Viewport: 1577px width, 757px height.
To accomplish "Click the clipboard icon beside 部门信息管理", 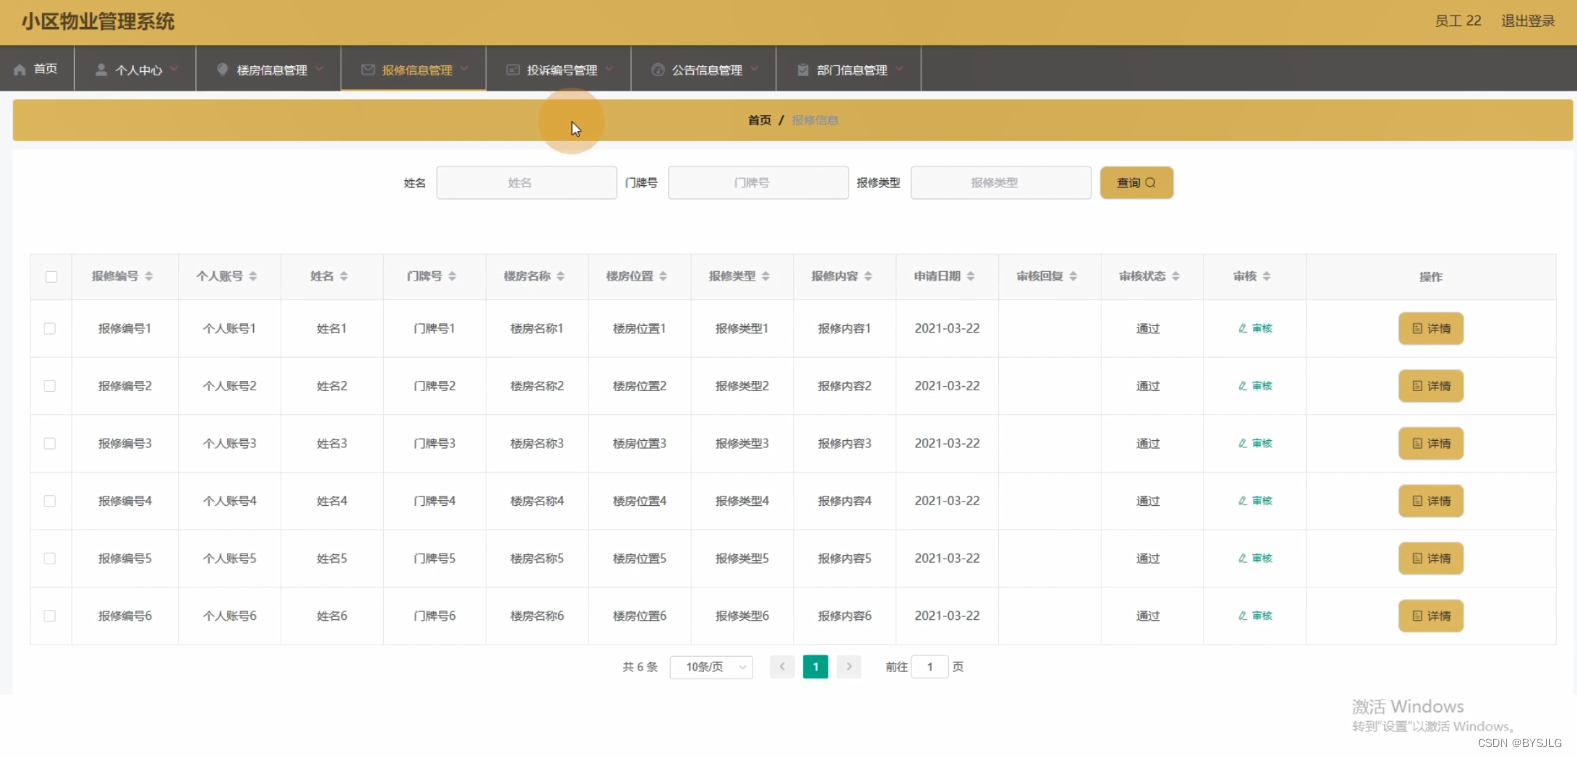I will (x=803, y=70).
